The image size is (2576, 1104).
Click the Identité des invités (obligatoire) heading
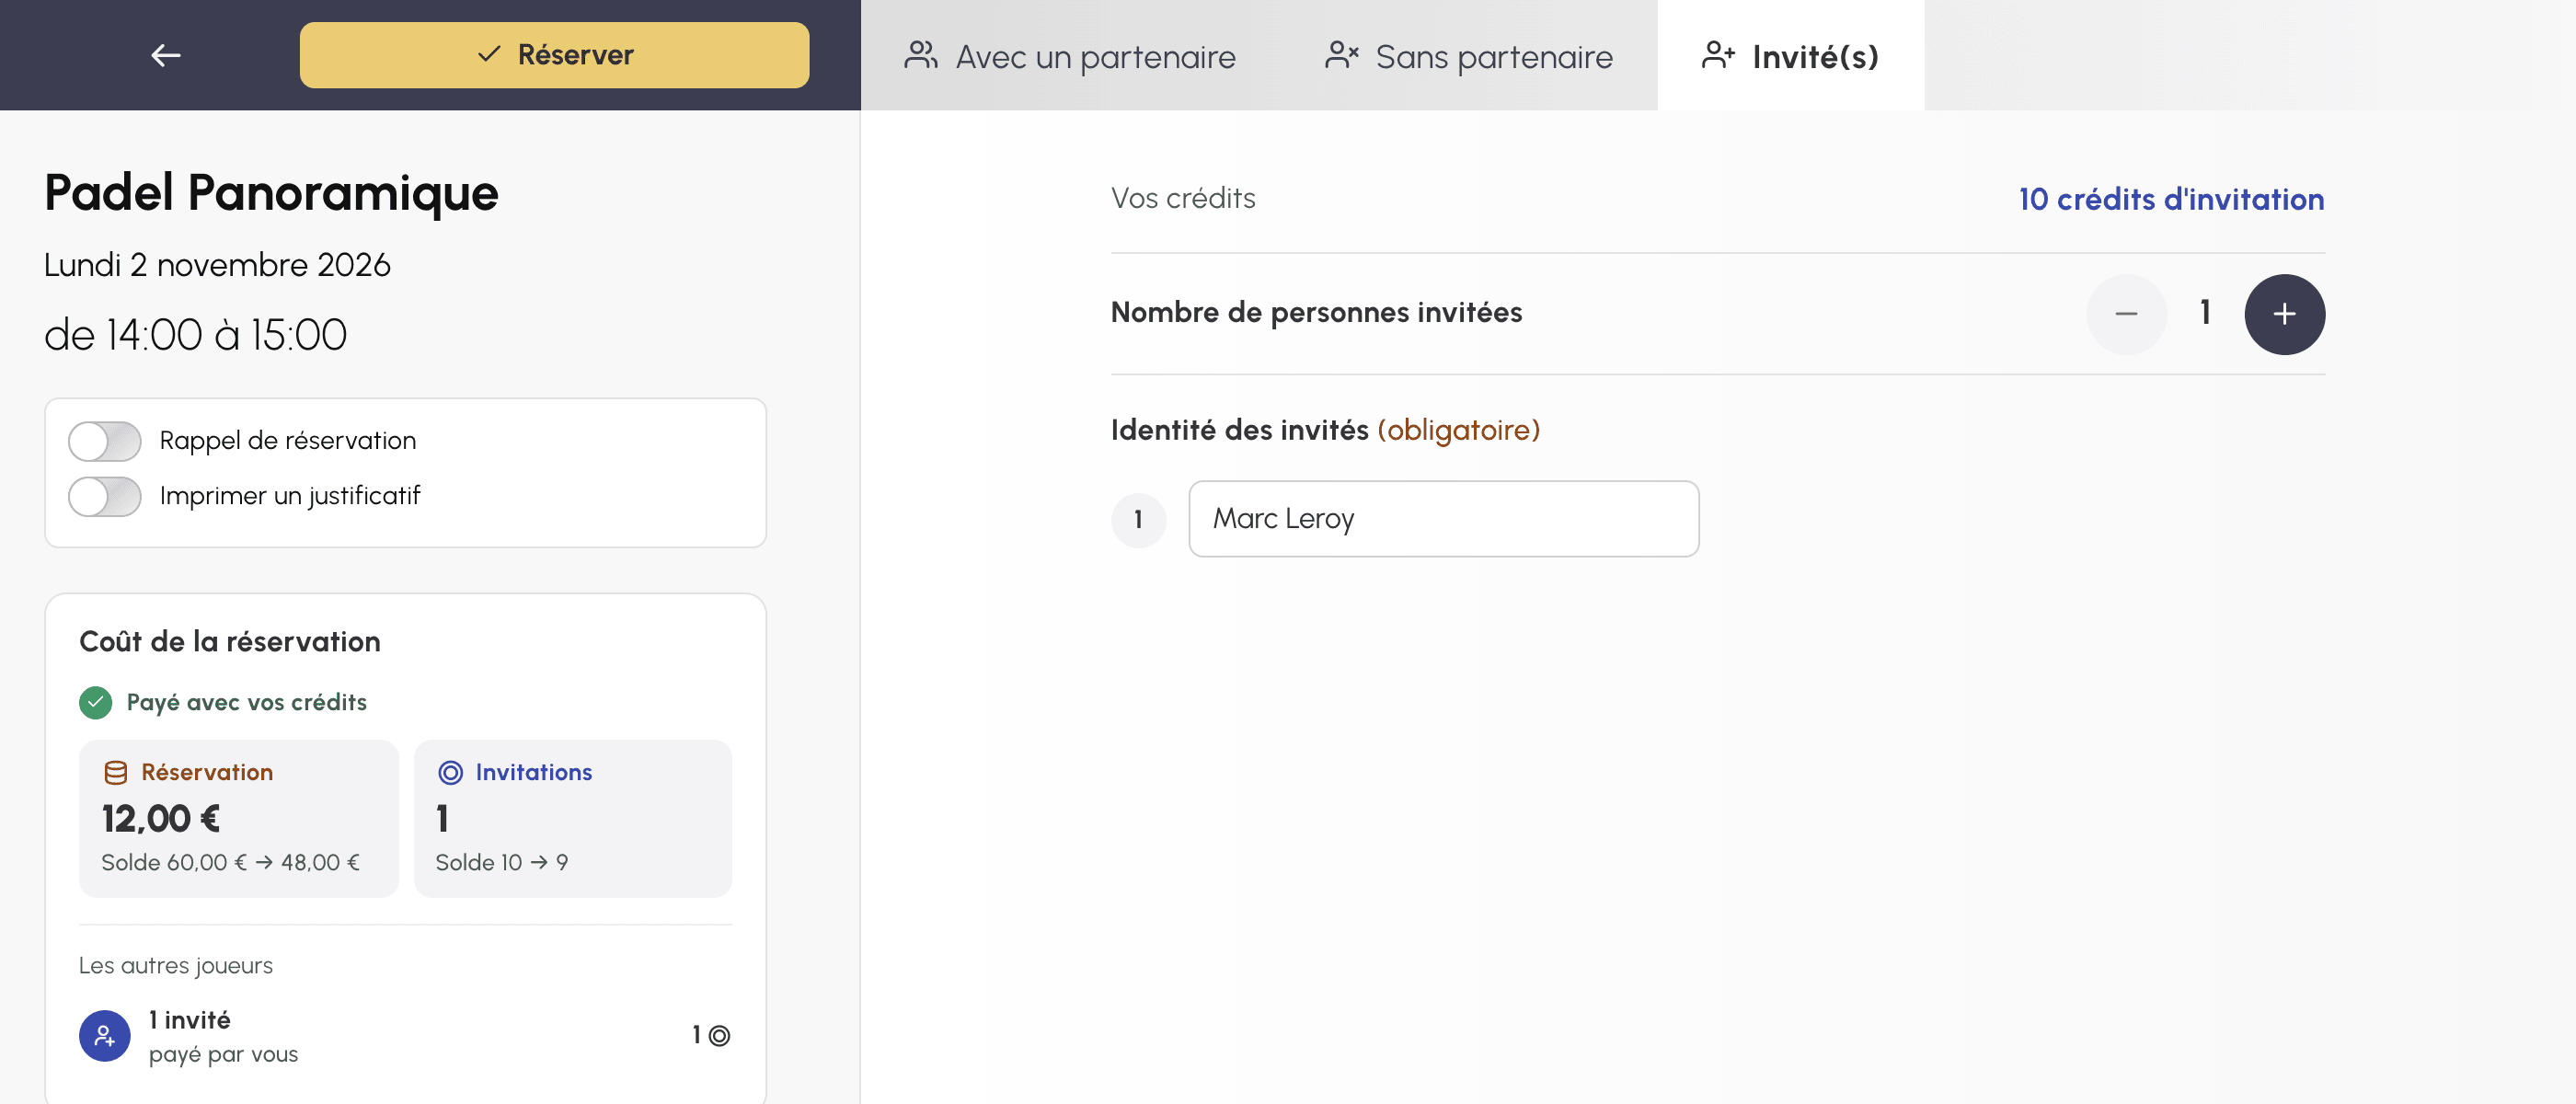(x=1325, y=430)
